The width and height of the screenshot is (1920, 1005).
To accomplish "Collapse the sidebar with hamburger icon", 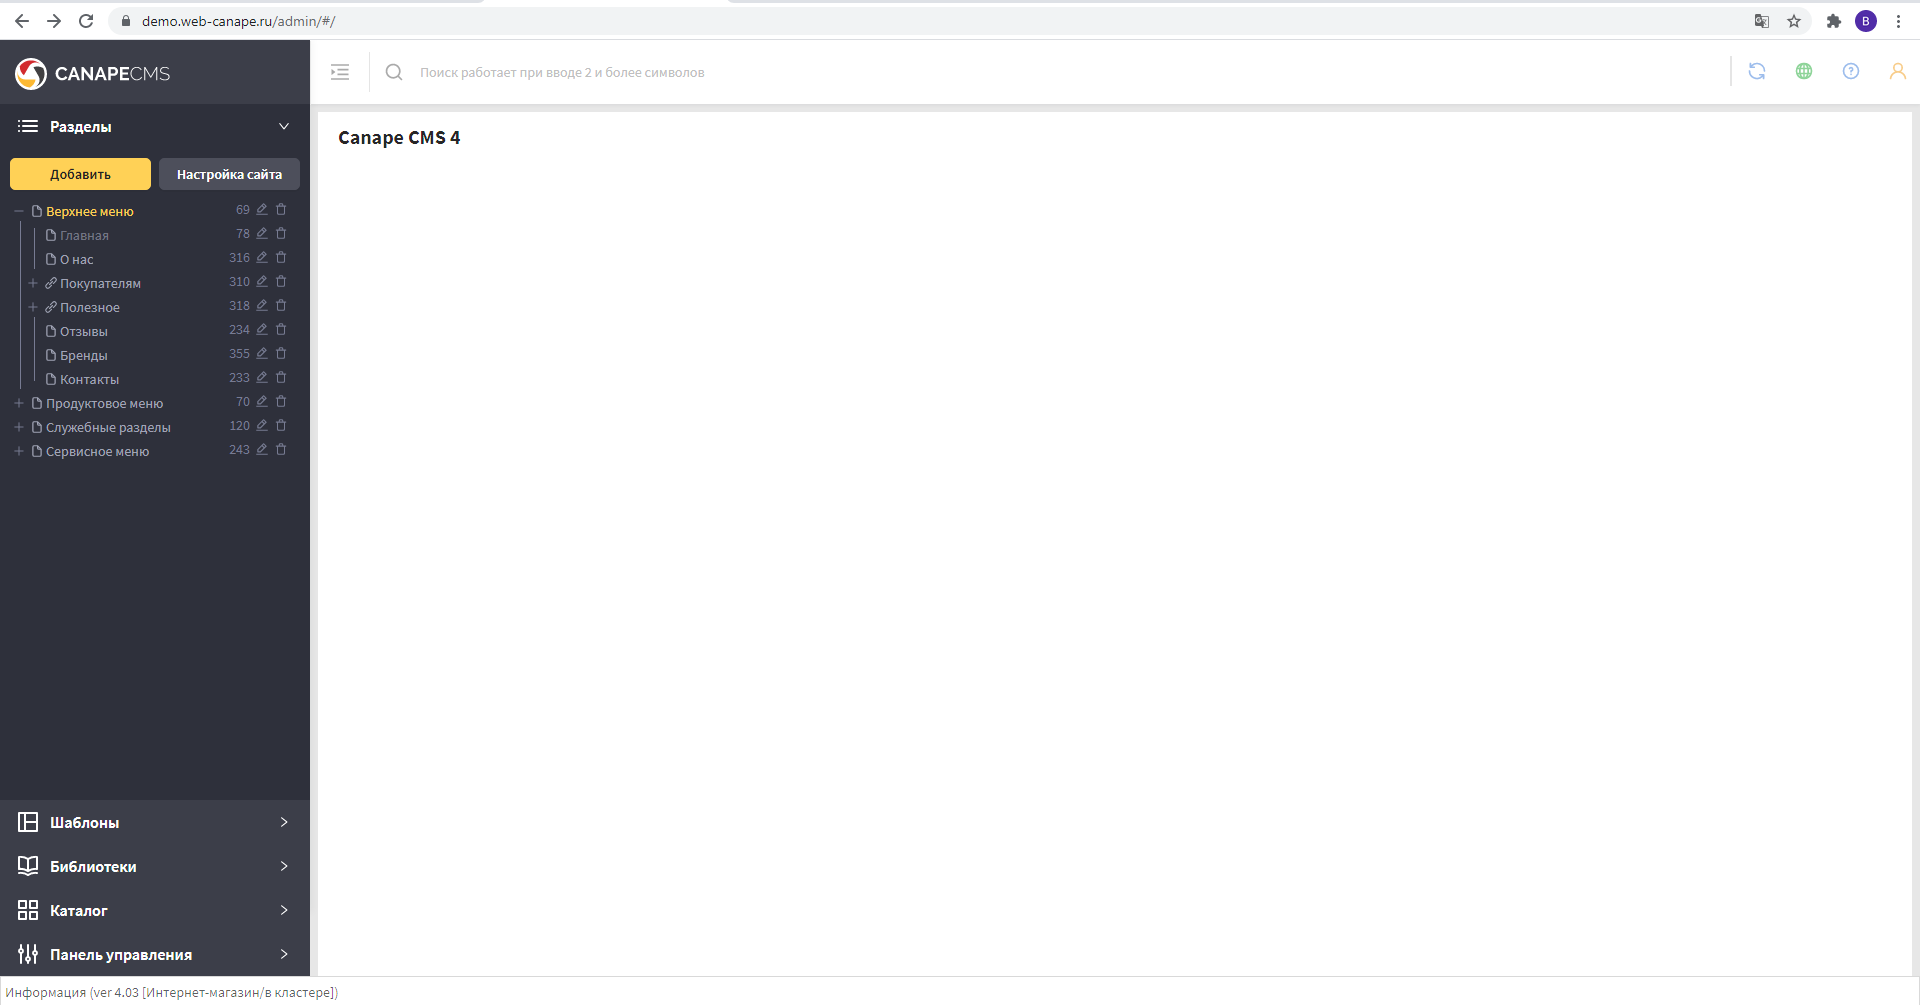I will click(340, 72).
